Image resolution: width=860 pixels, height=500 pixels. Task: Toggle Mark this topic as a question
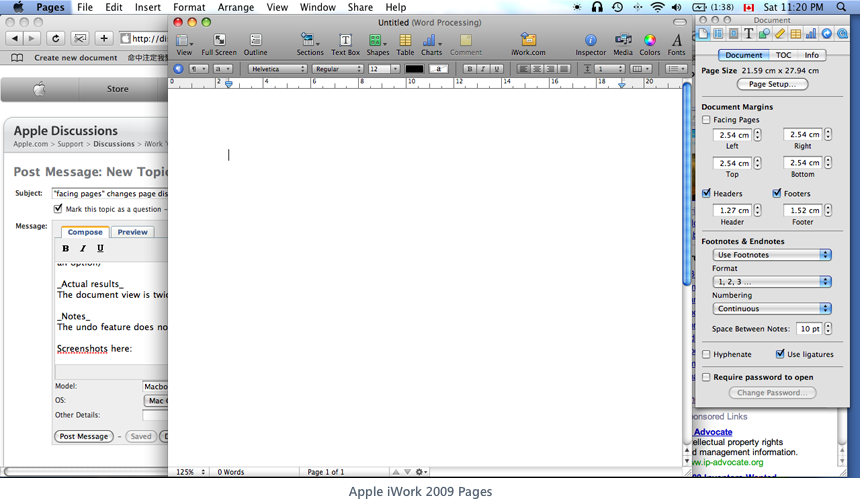(58, 208)
